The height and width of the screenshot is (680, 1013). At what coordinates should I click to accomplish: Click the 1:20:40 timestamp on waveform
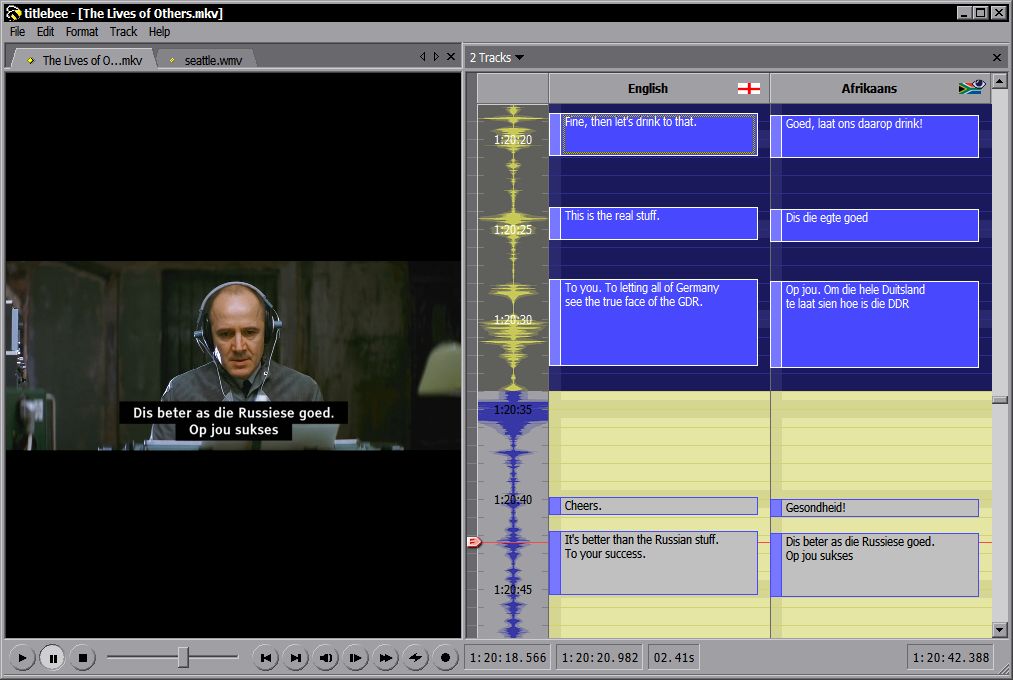pyautogui.click(x=513, y=499)
